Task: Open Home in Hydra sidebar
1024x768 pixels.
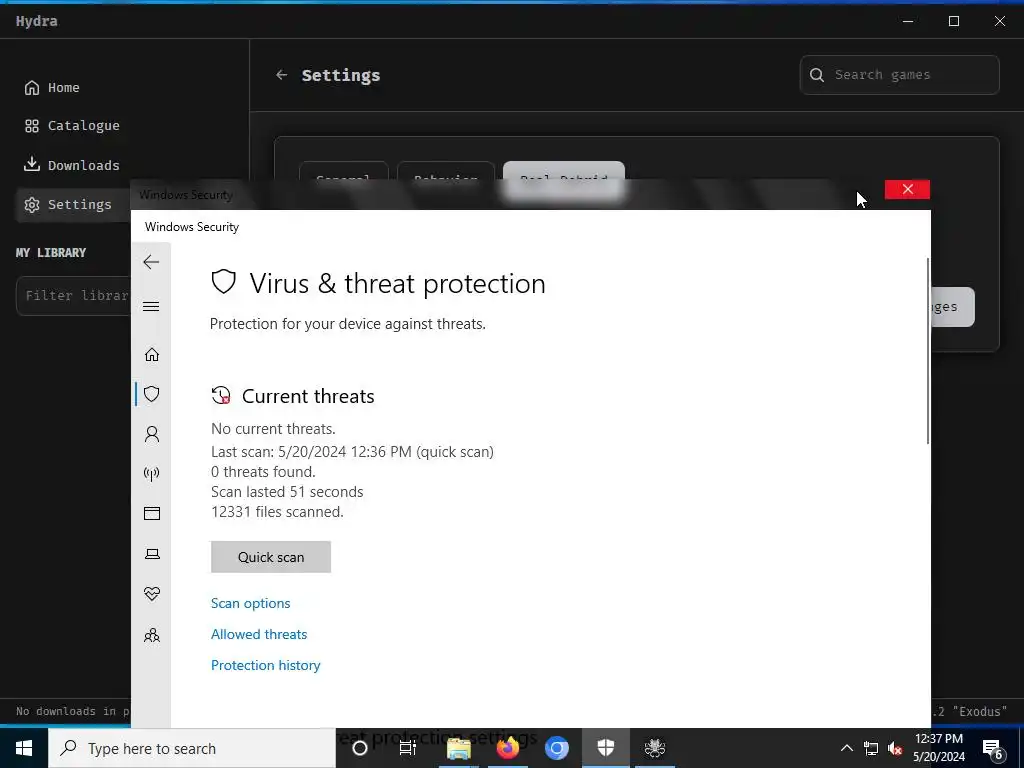Action: pyautogui.click(x=52, y=88)
